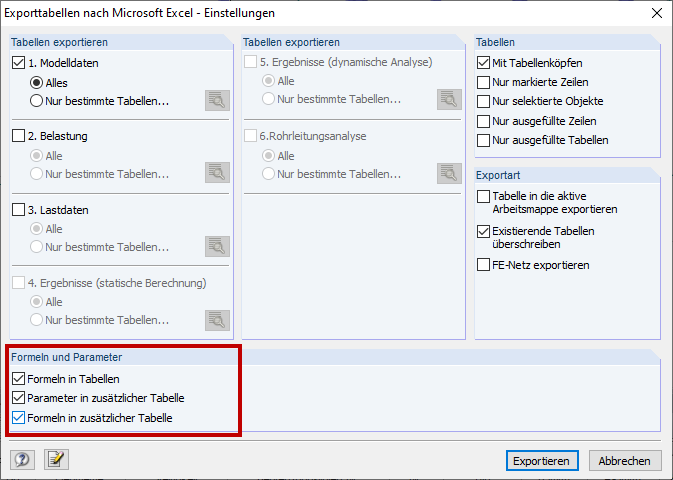The width and height of the screenshot is (673, 480).
Task: Enable 'Nur markierte Zeilen'
Action: pos(485,82)
